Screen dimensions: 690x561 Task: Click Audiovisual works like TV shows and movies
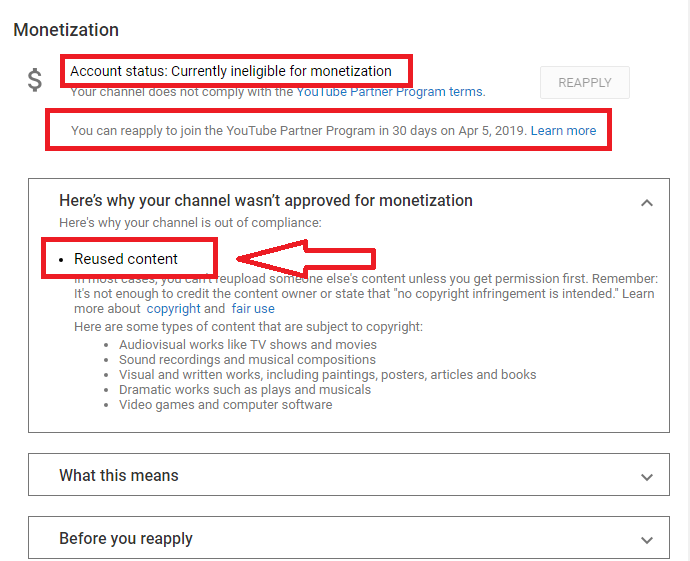click(x=248, y=345)
